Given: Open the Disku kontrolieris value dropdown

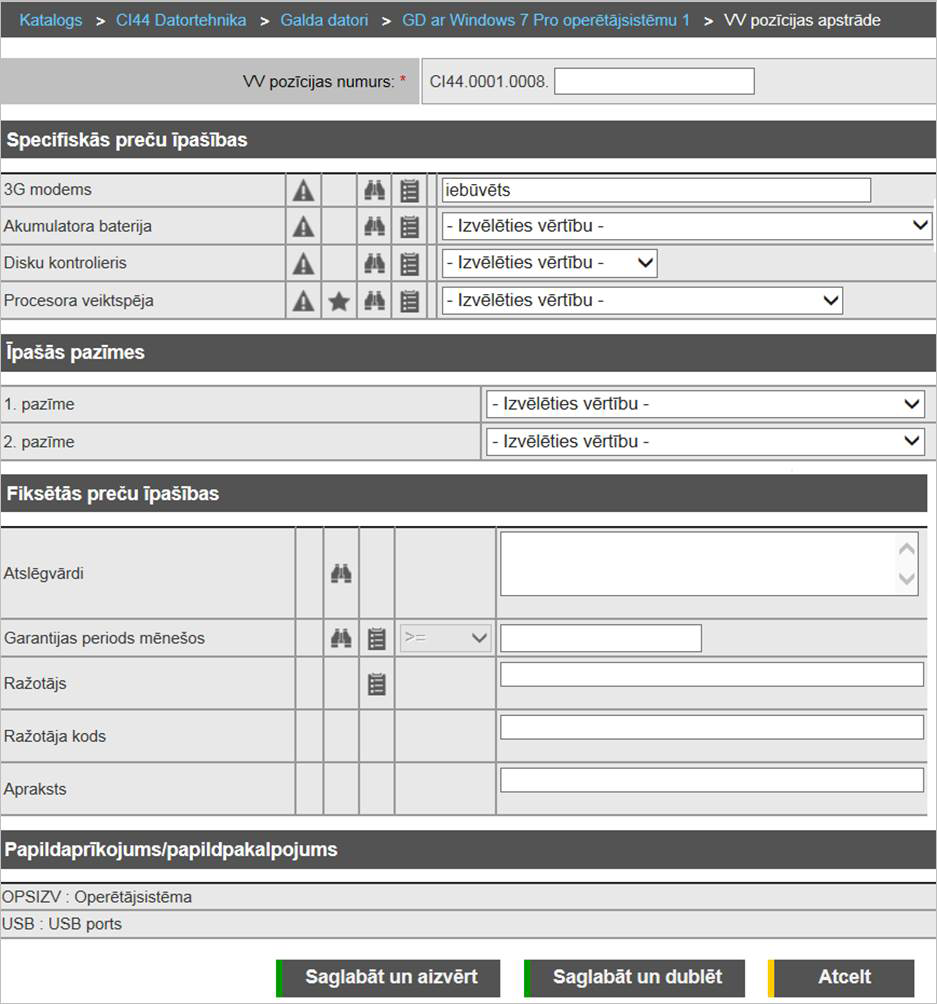Looking at the screenshot, I should (549, 264).
